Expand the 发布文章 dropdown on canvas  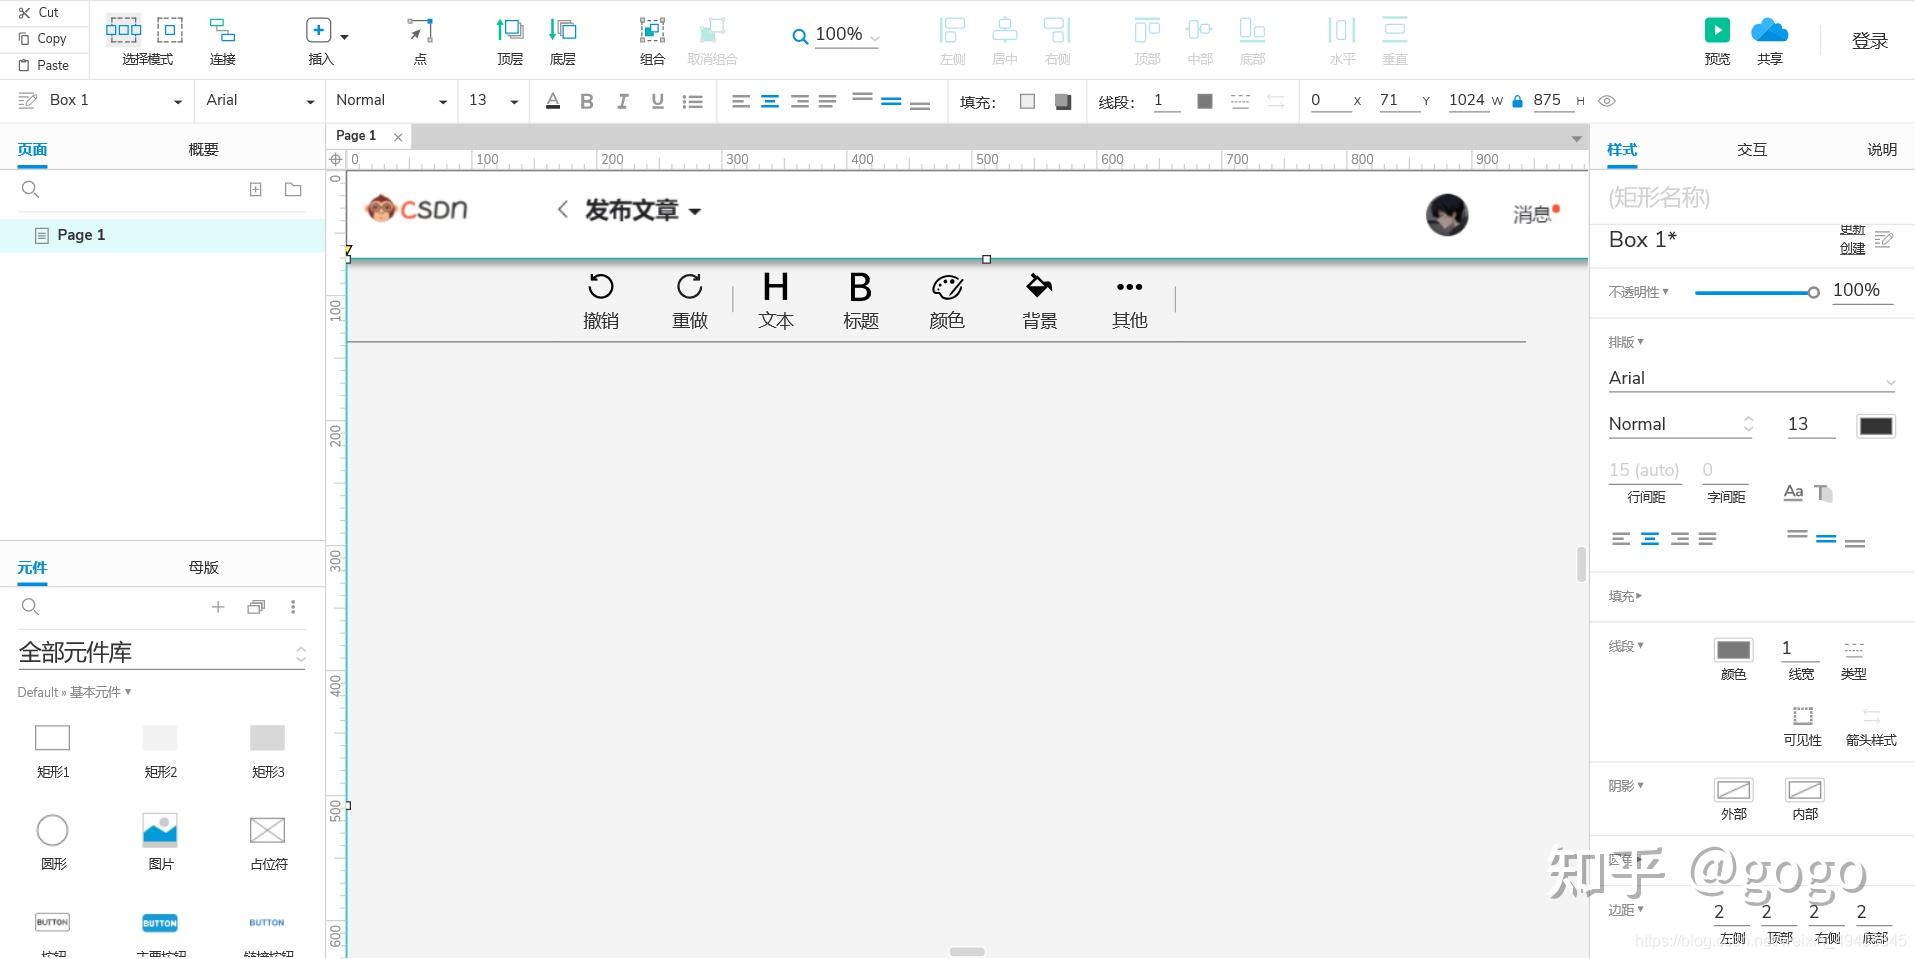pos(695,211)
